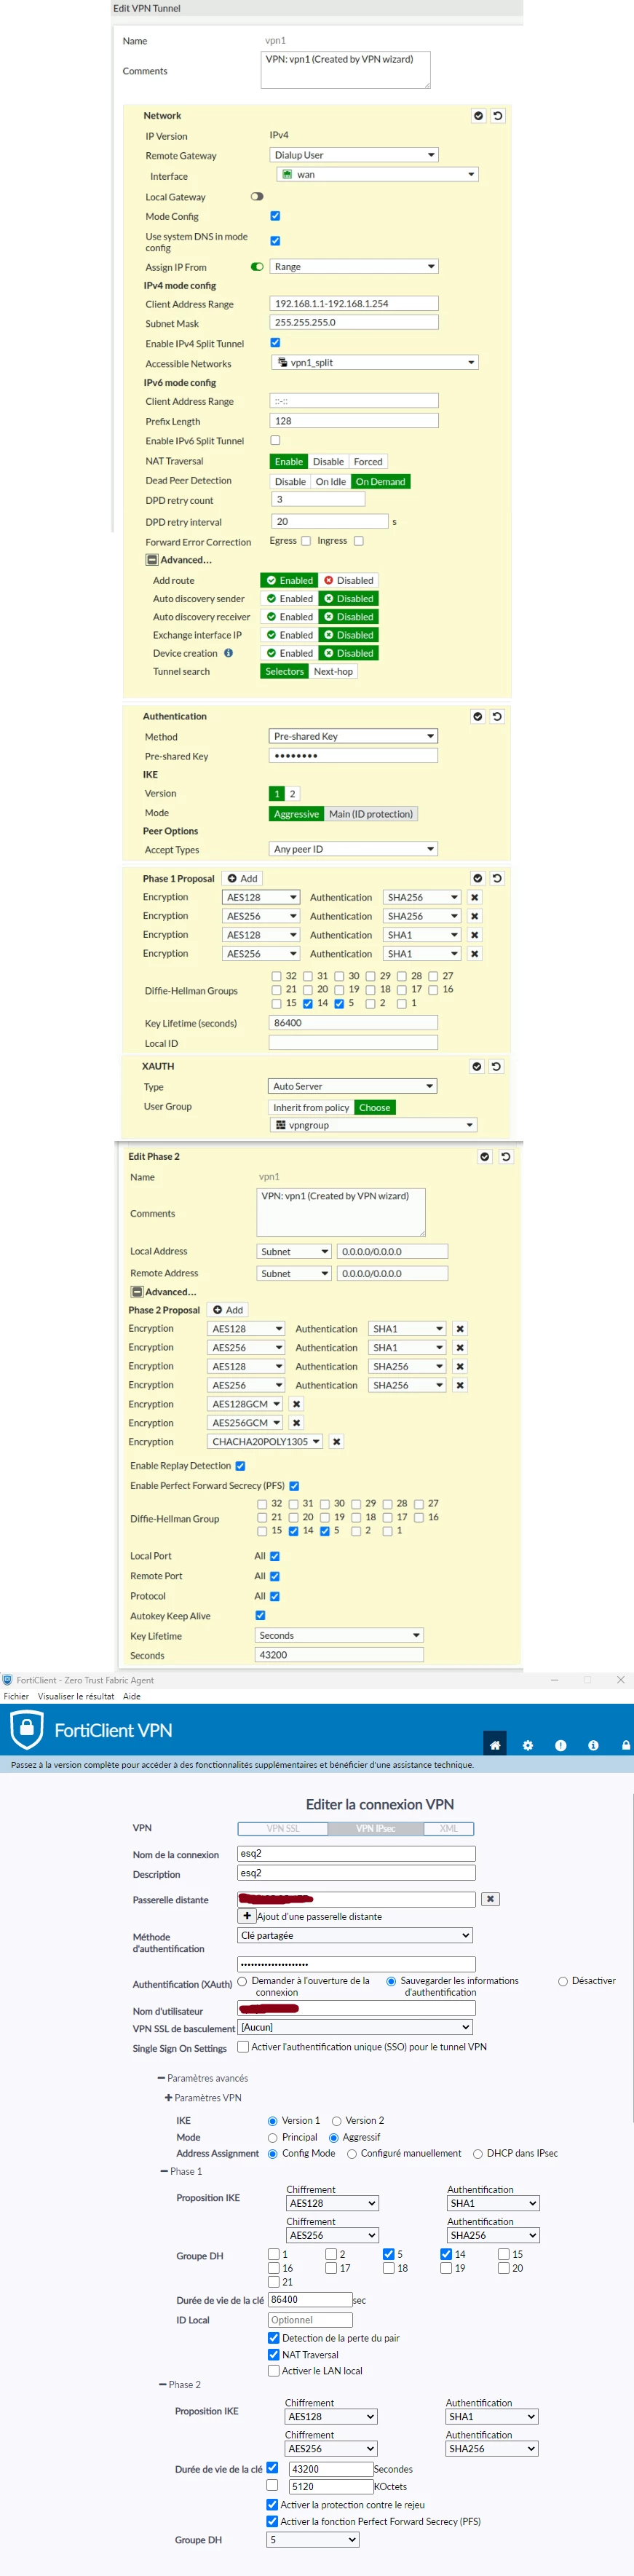Switch Tunnel search to Next-hop
This screenshot has width=634, height=2576.
(333, 672)
